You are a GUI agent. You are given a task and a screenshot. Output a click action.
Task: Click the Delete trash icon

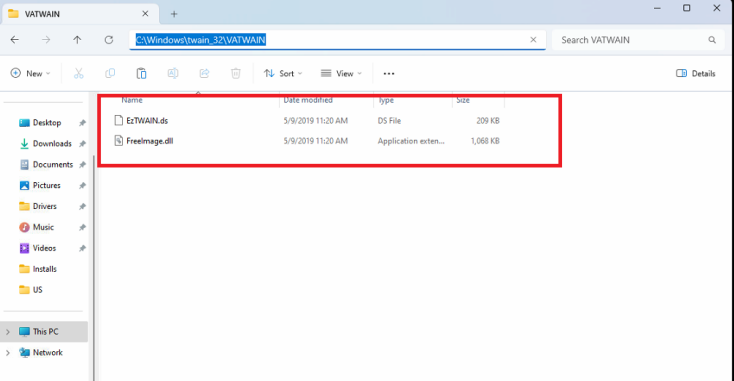[x=235, y=73]
